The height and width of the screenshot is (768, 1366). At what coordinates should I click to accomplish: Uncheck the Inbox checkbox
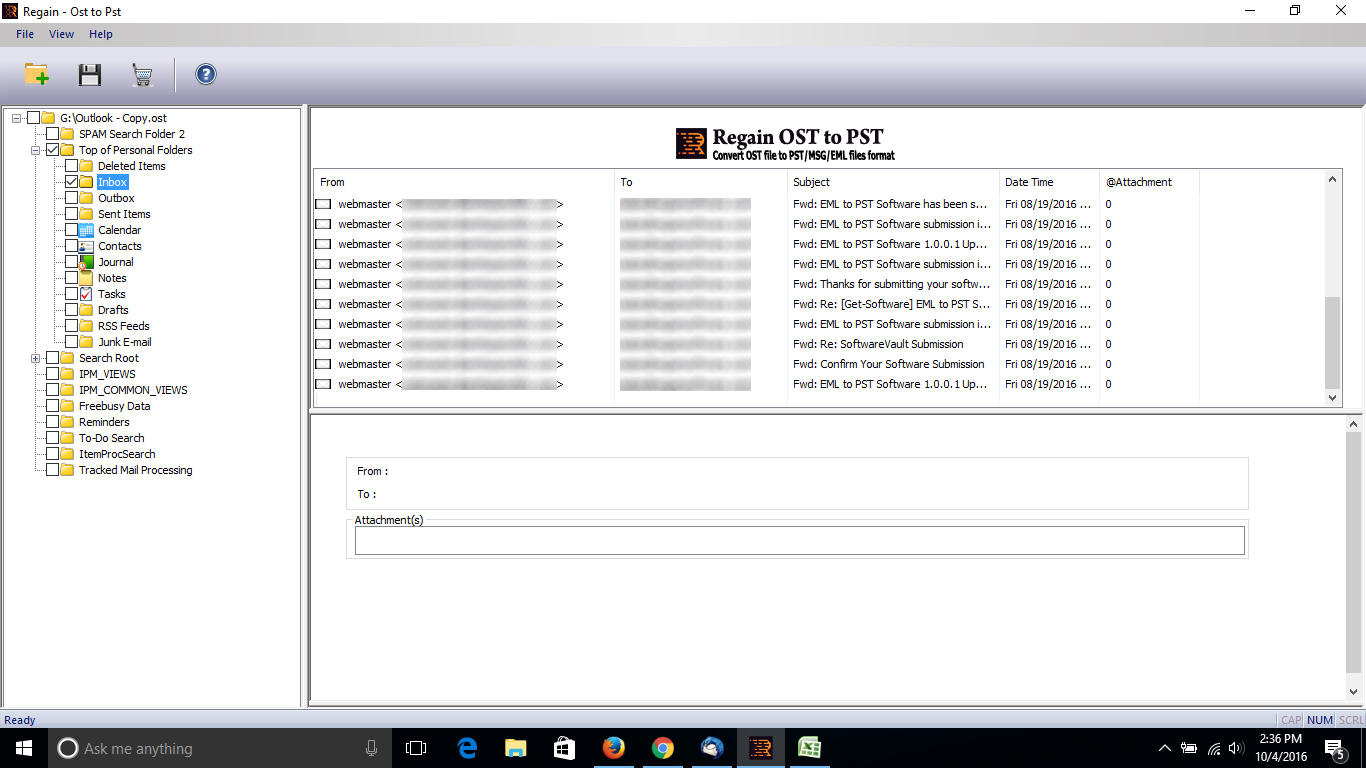point(72,182)
